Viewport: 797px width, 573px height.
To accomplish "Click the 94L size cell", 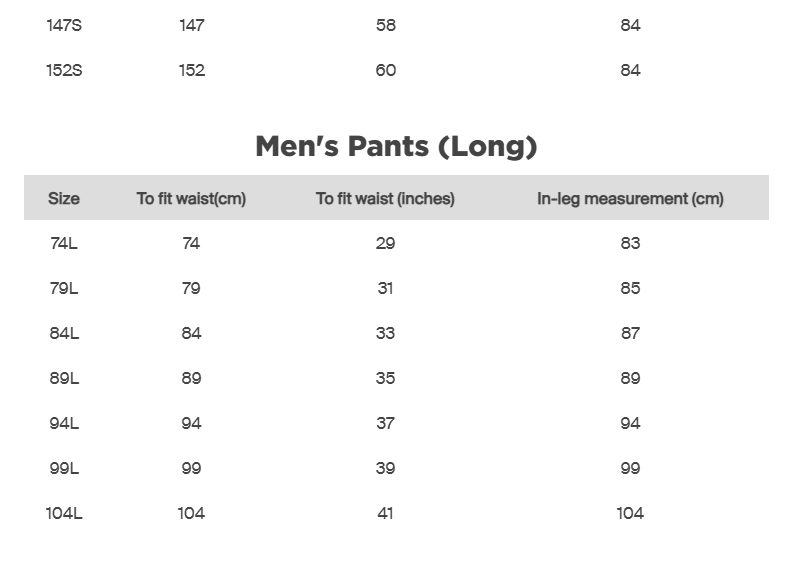I will click(64, 423).
